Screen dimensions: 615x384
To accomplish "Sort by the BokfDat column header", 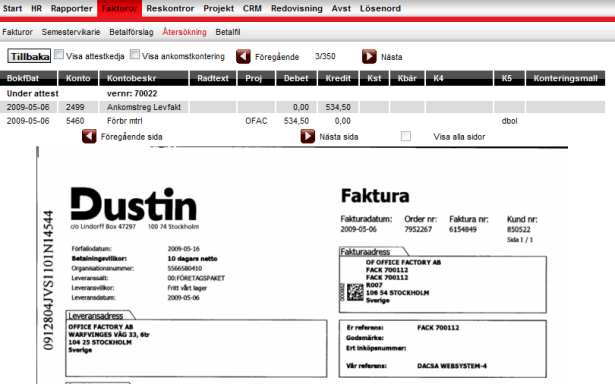I will [x=29, y=78].
